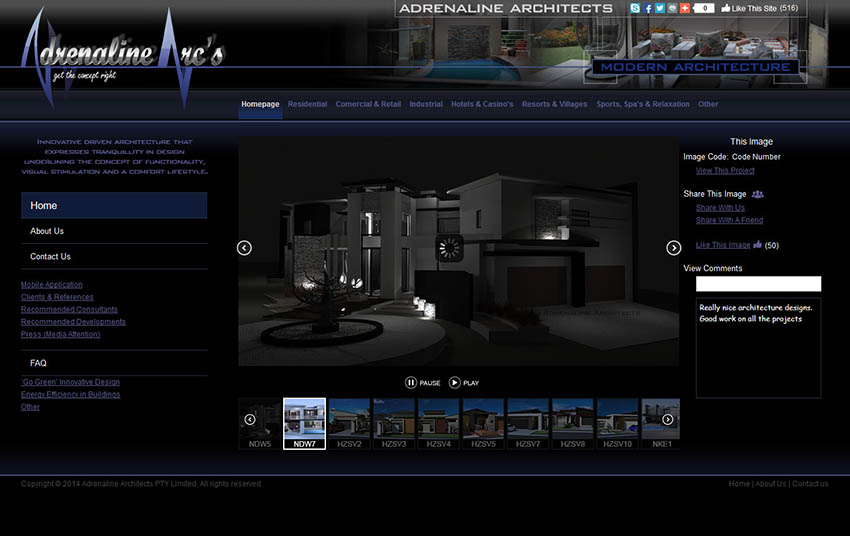Select the HZSV2 thumbnail
Image resolution: width=850 pixels, height=536 pixels.
point(350,424)
